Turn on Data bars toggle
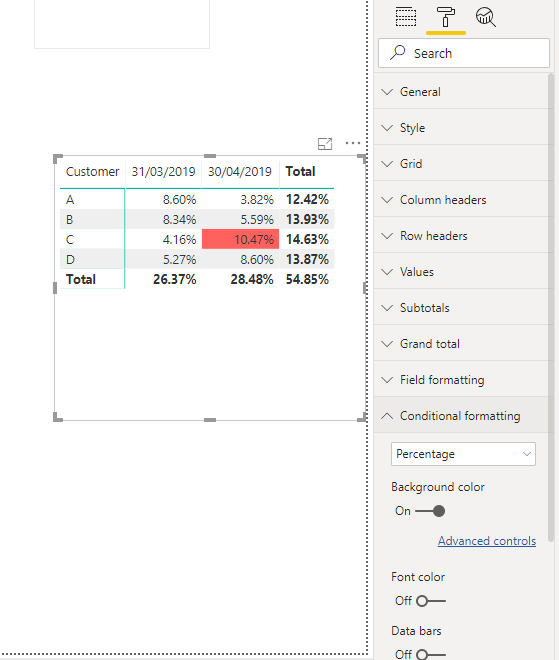This screenshot has width=559, height=660. (x=431, y=654)
